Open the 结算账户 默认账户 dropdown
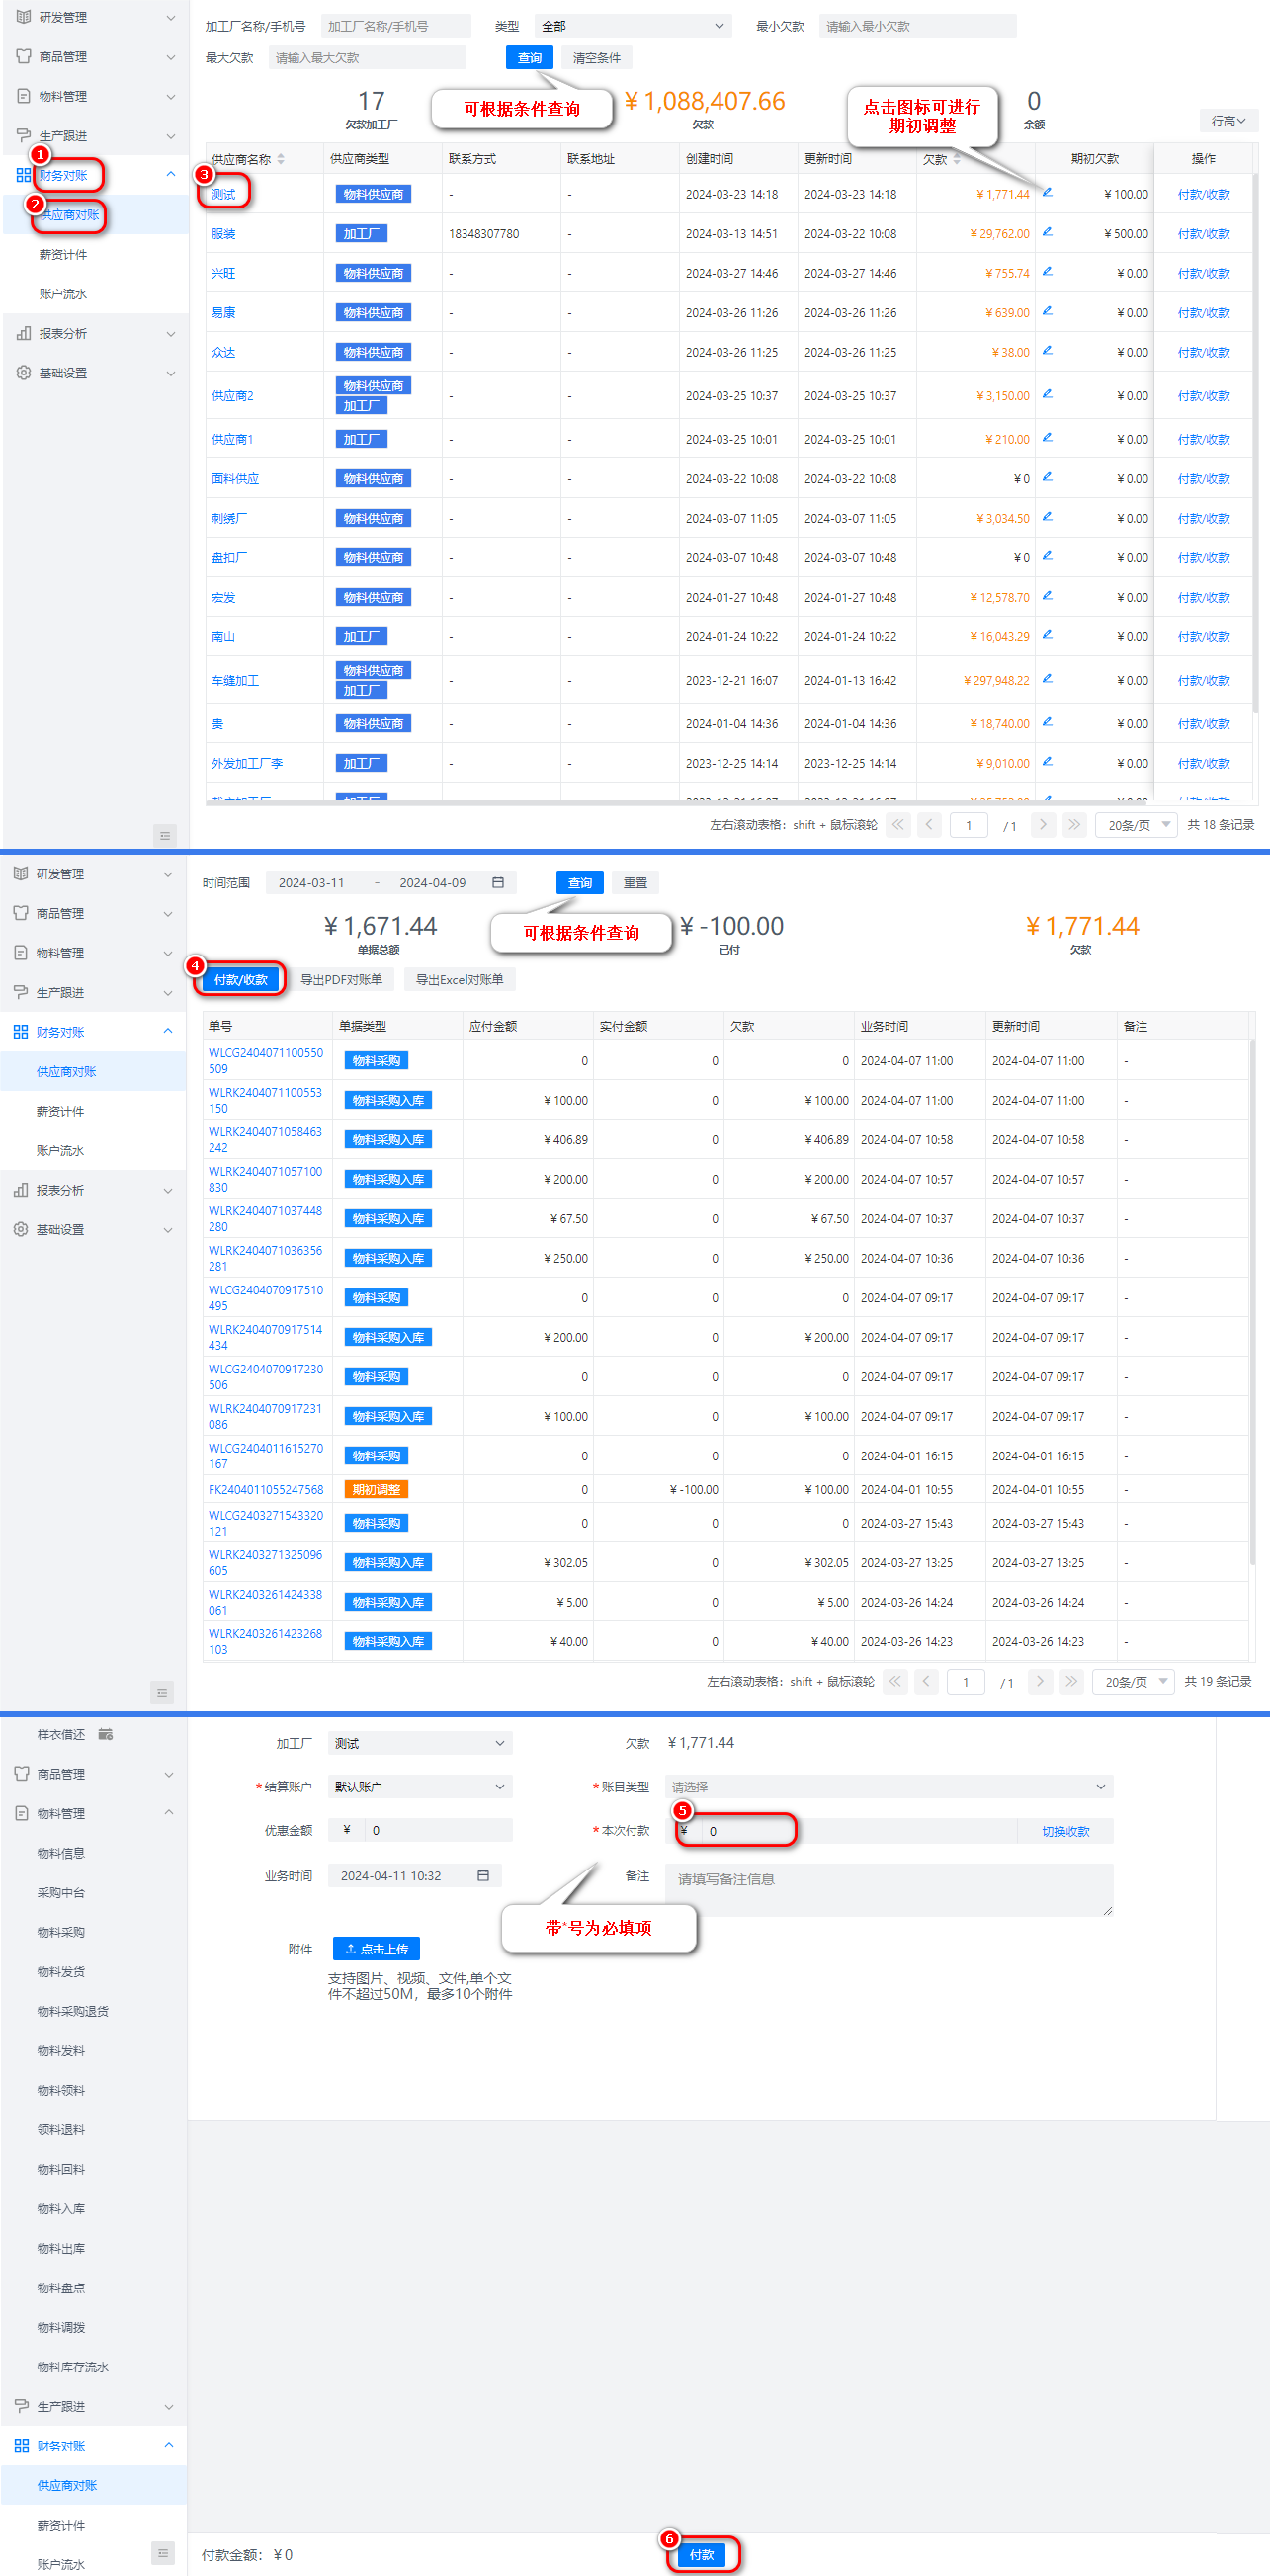Image resolution: width=1270 pixels, height=2576 pixels. (x=419, y=1787)
